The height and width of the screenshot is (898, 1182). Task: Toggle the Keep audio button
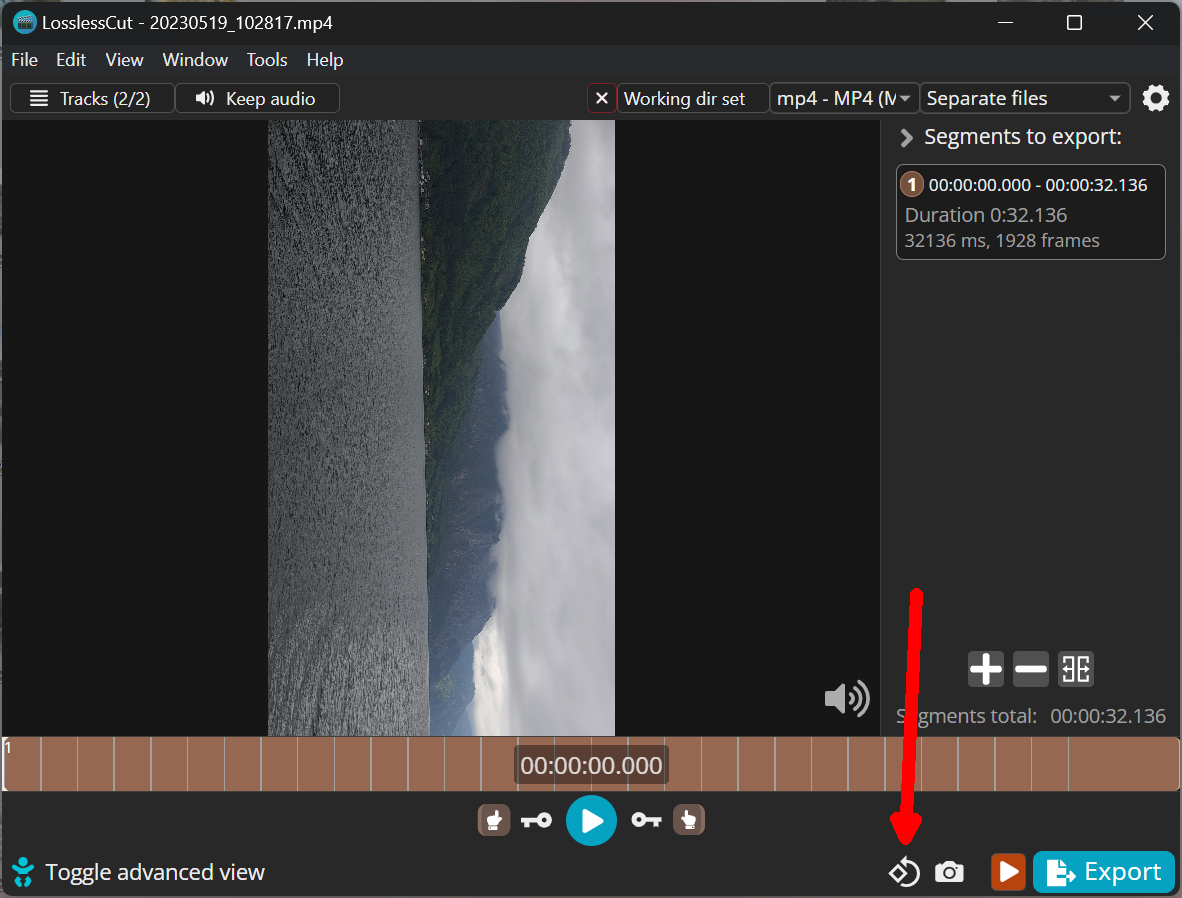click(x=257, y=98)
